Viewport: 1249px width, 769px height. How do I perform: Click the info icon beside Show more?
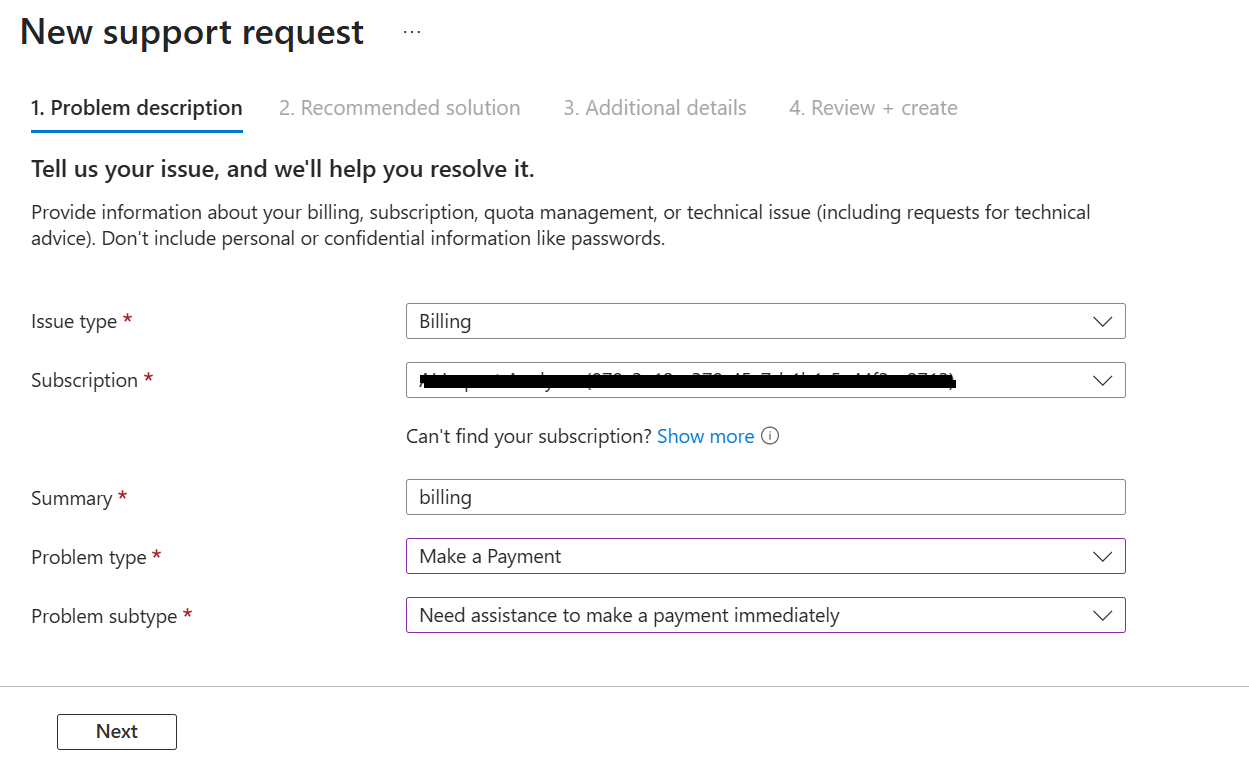[770, 437]
